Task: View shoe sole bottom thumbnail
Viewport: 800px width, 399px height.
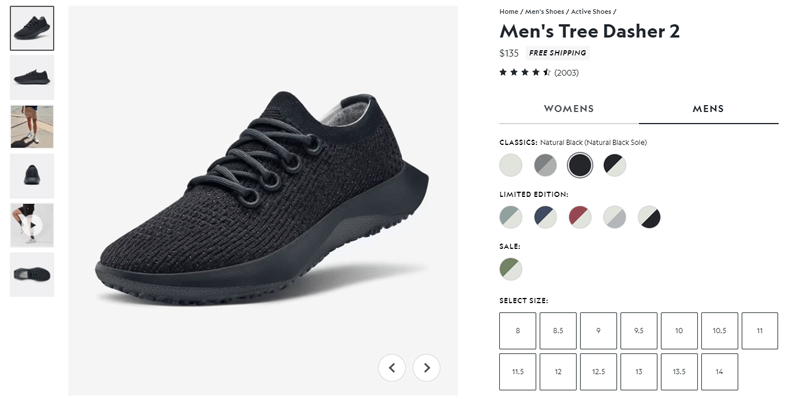Action: click(32, 274)
